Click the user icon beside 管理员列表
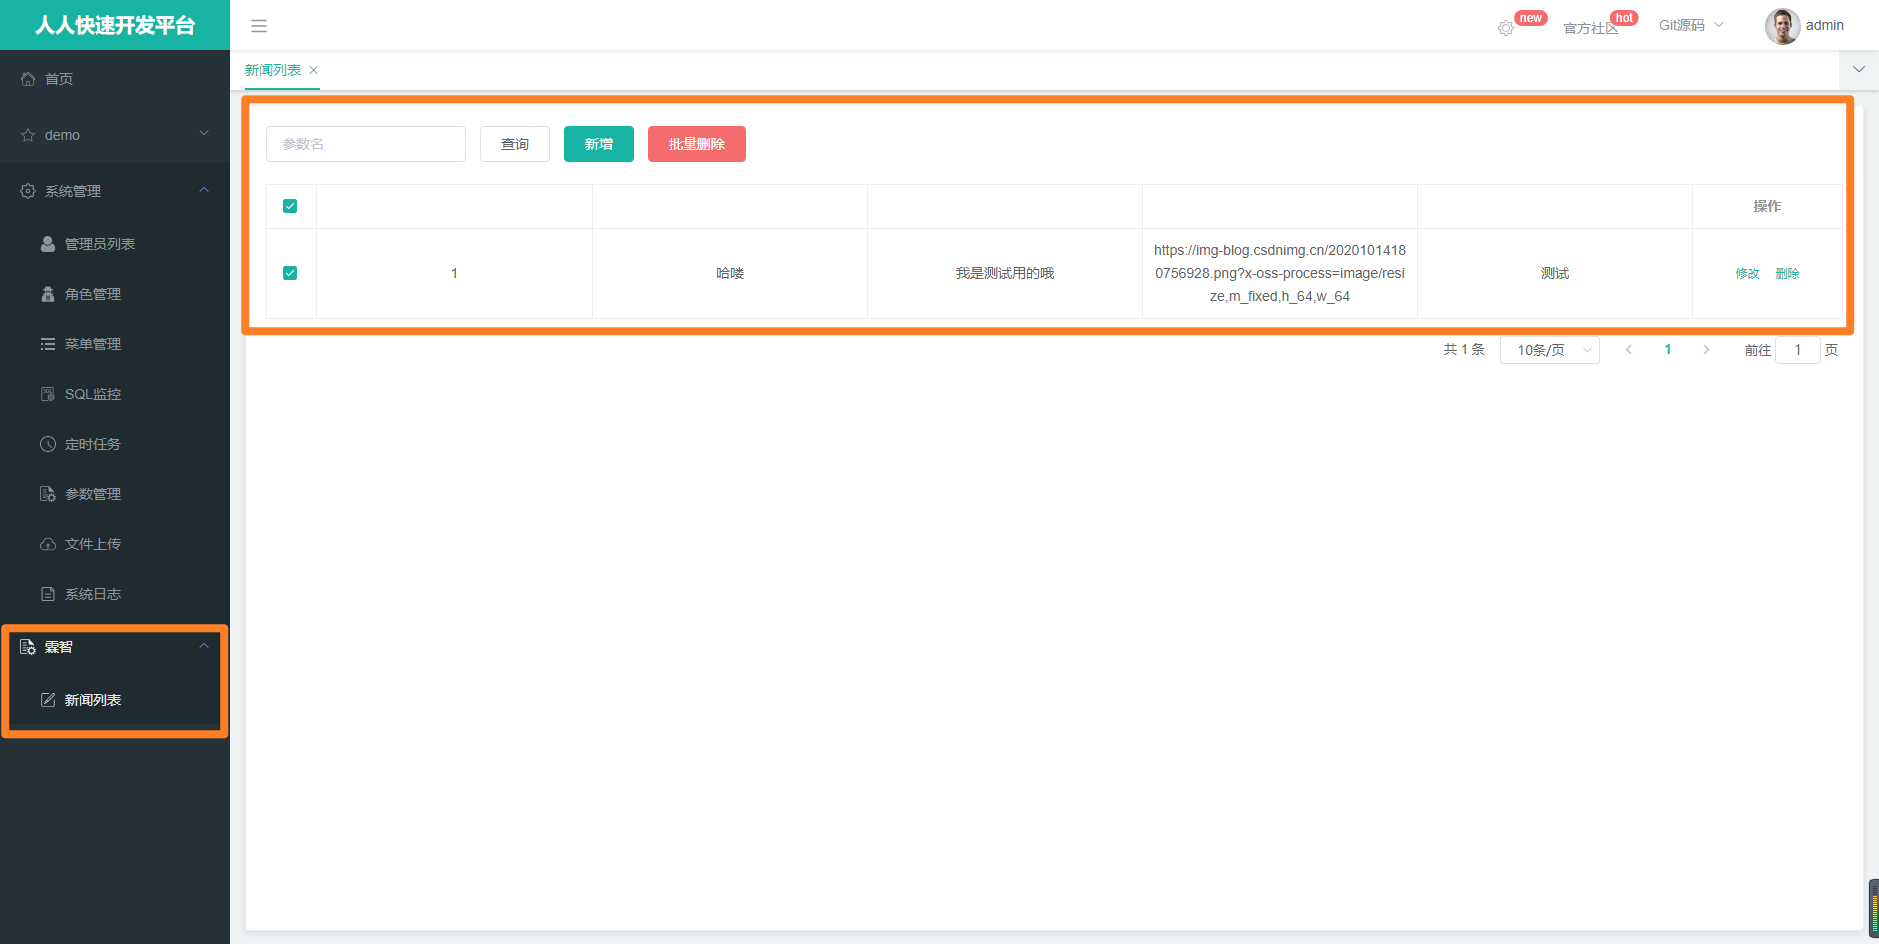Image resolution: width=1879 pixels, height=944 pixels. [x=48, y=244]
